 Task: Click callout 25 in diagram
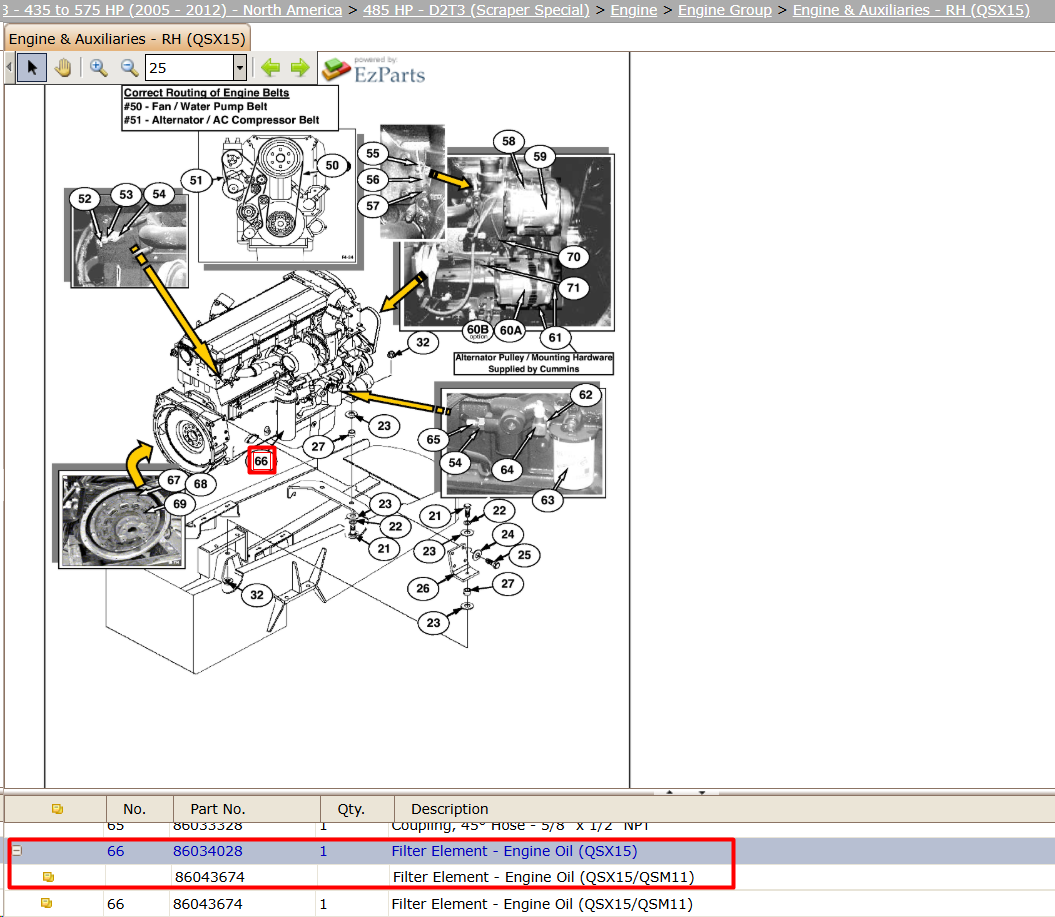pos(524,556)
